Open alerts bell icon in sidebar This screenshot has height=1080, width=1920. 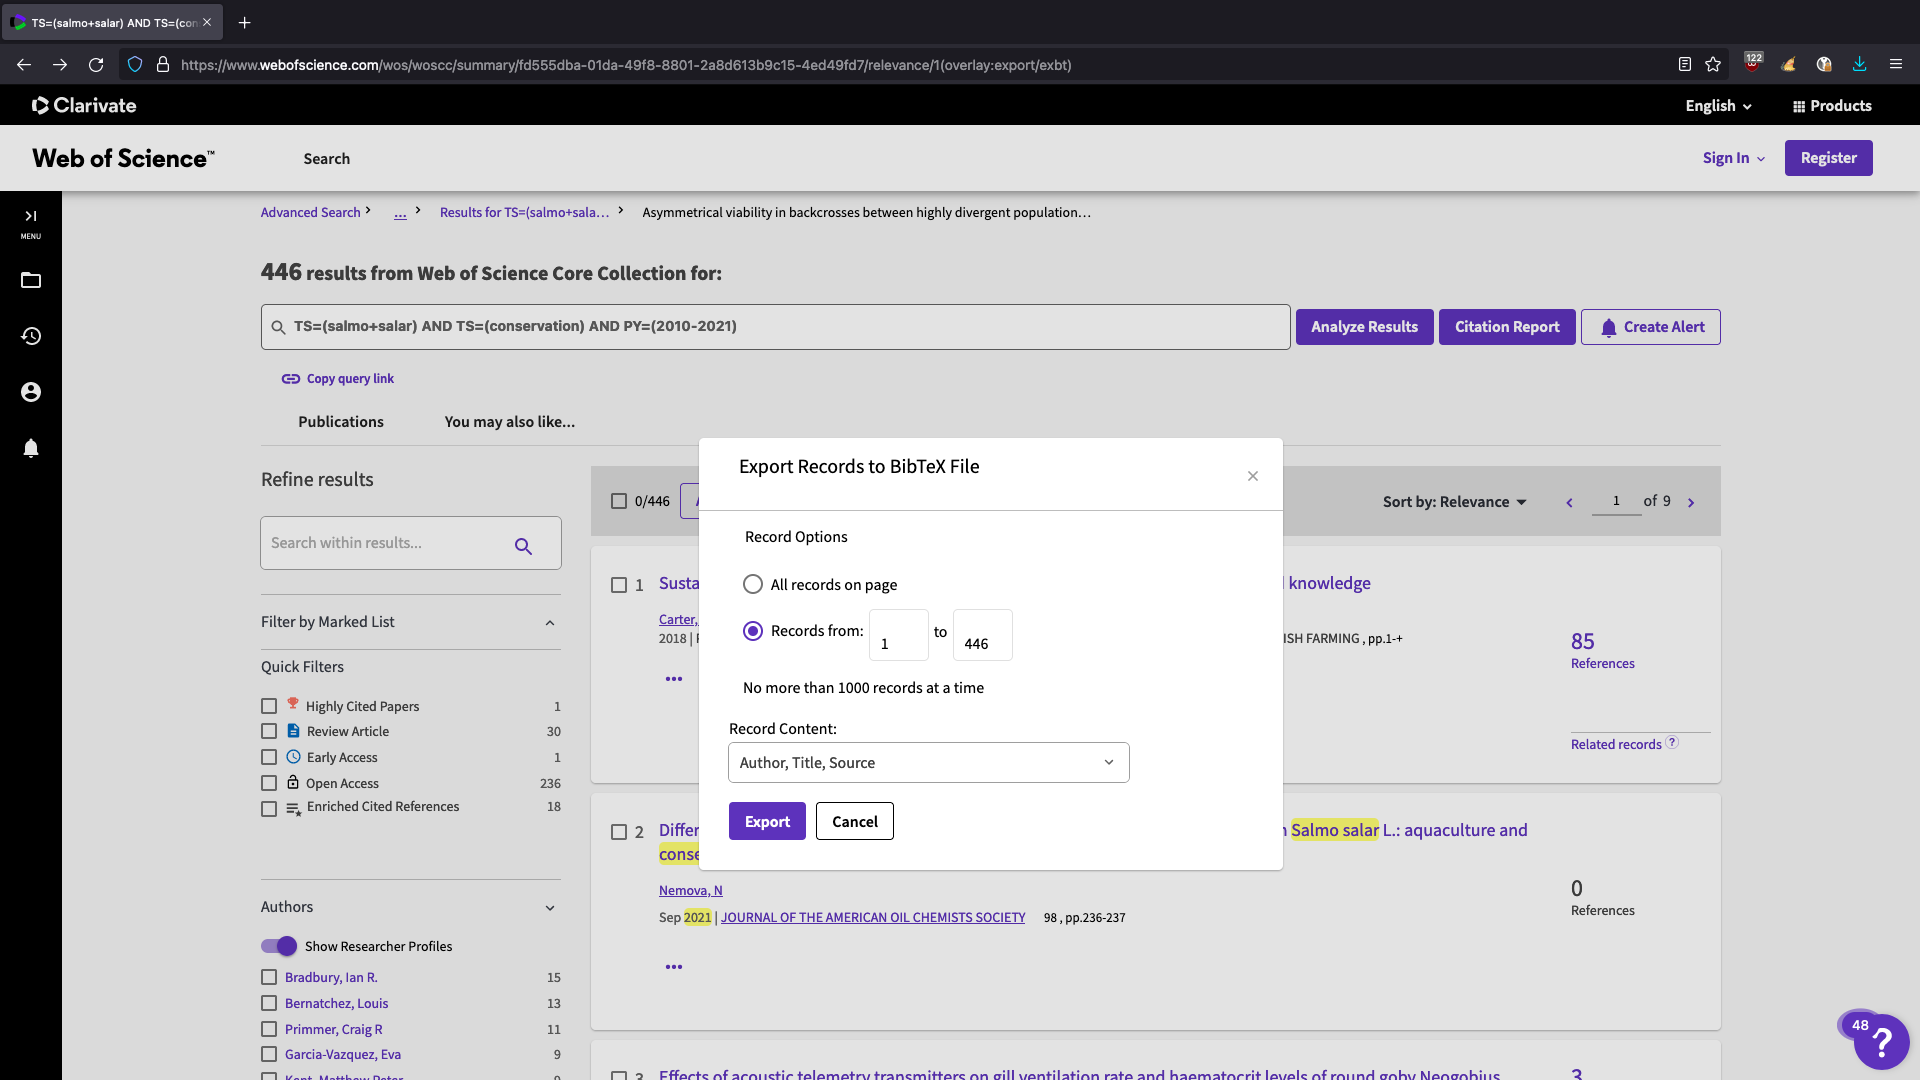pyautogui.click(x=31, y=448)
